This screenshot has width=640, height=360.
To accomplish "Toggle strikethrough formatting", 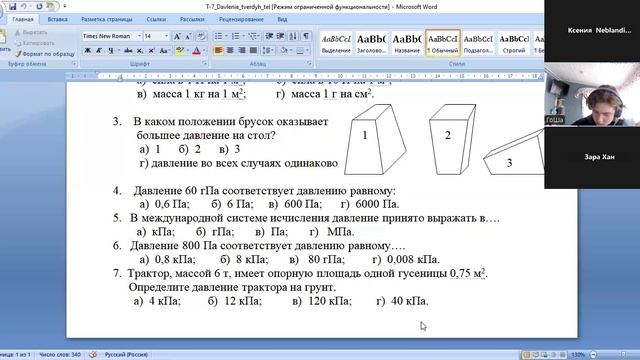I will point(128,51).
